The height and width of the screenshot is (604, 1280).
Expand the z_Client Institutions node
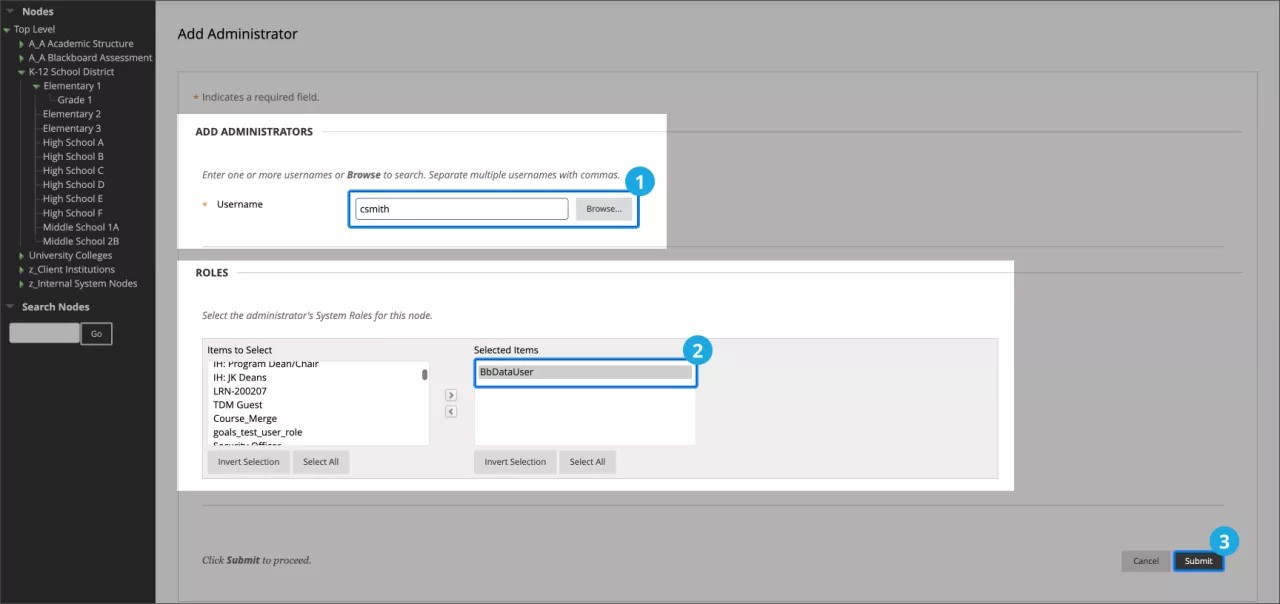pos(20,269)
